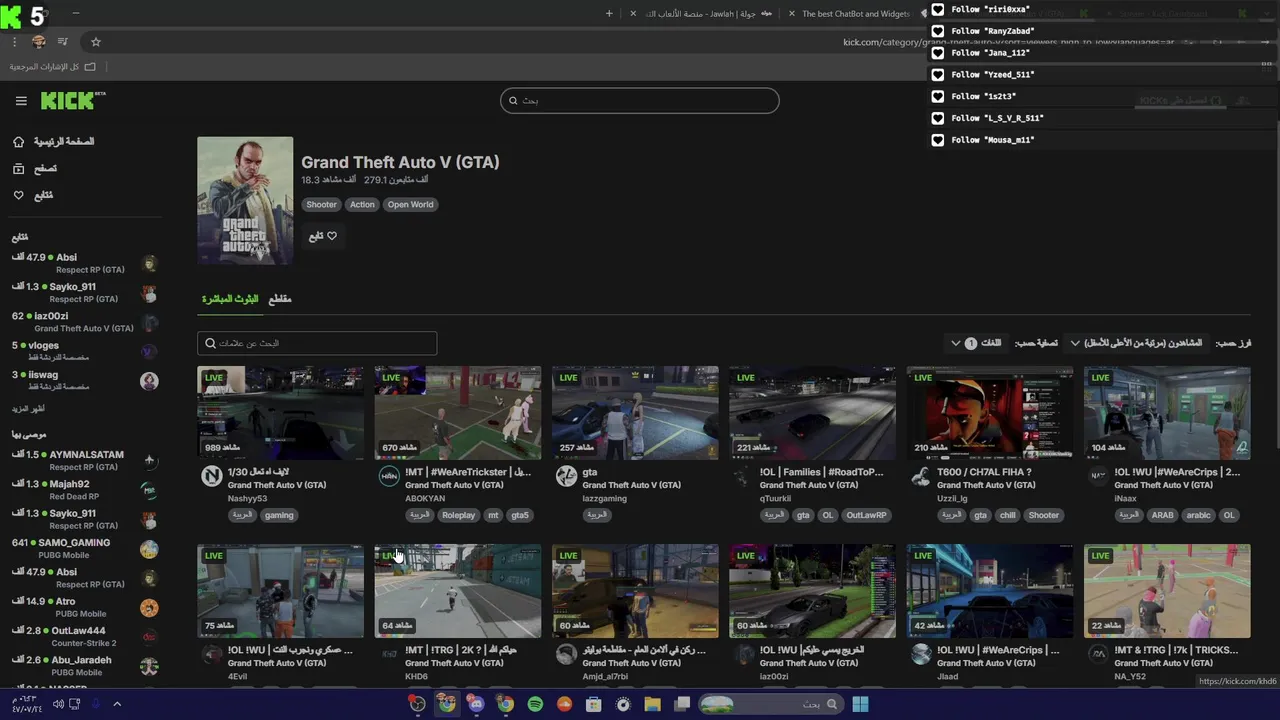Click Nashyy53 channel avatar
The image size is (1280, 720).
coord(211,477)
